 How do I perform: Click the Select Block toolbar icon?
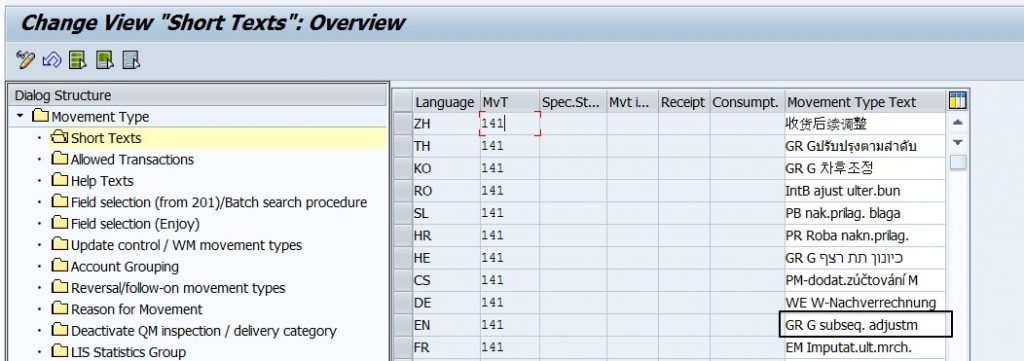click(104, 61)
